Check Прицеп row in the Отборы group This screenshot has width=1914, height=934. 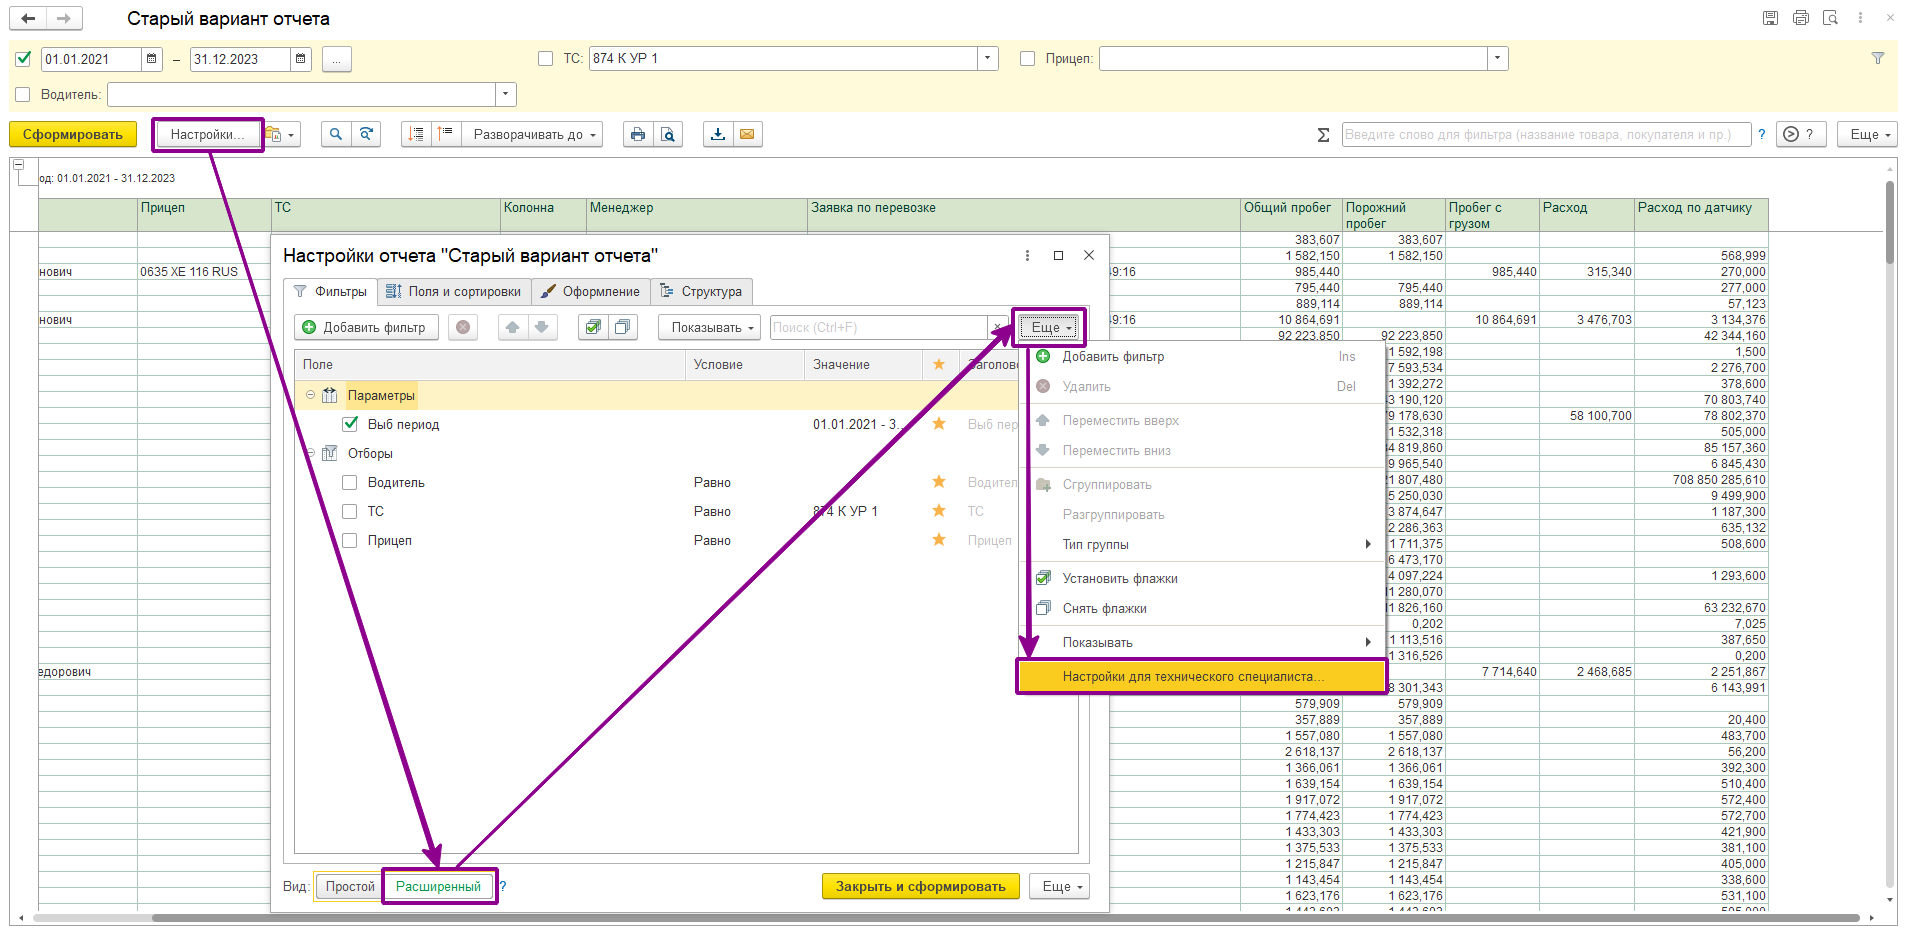tap(350, 540)
